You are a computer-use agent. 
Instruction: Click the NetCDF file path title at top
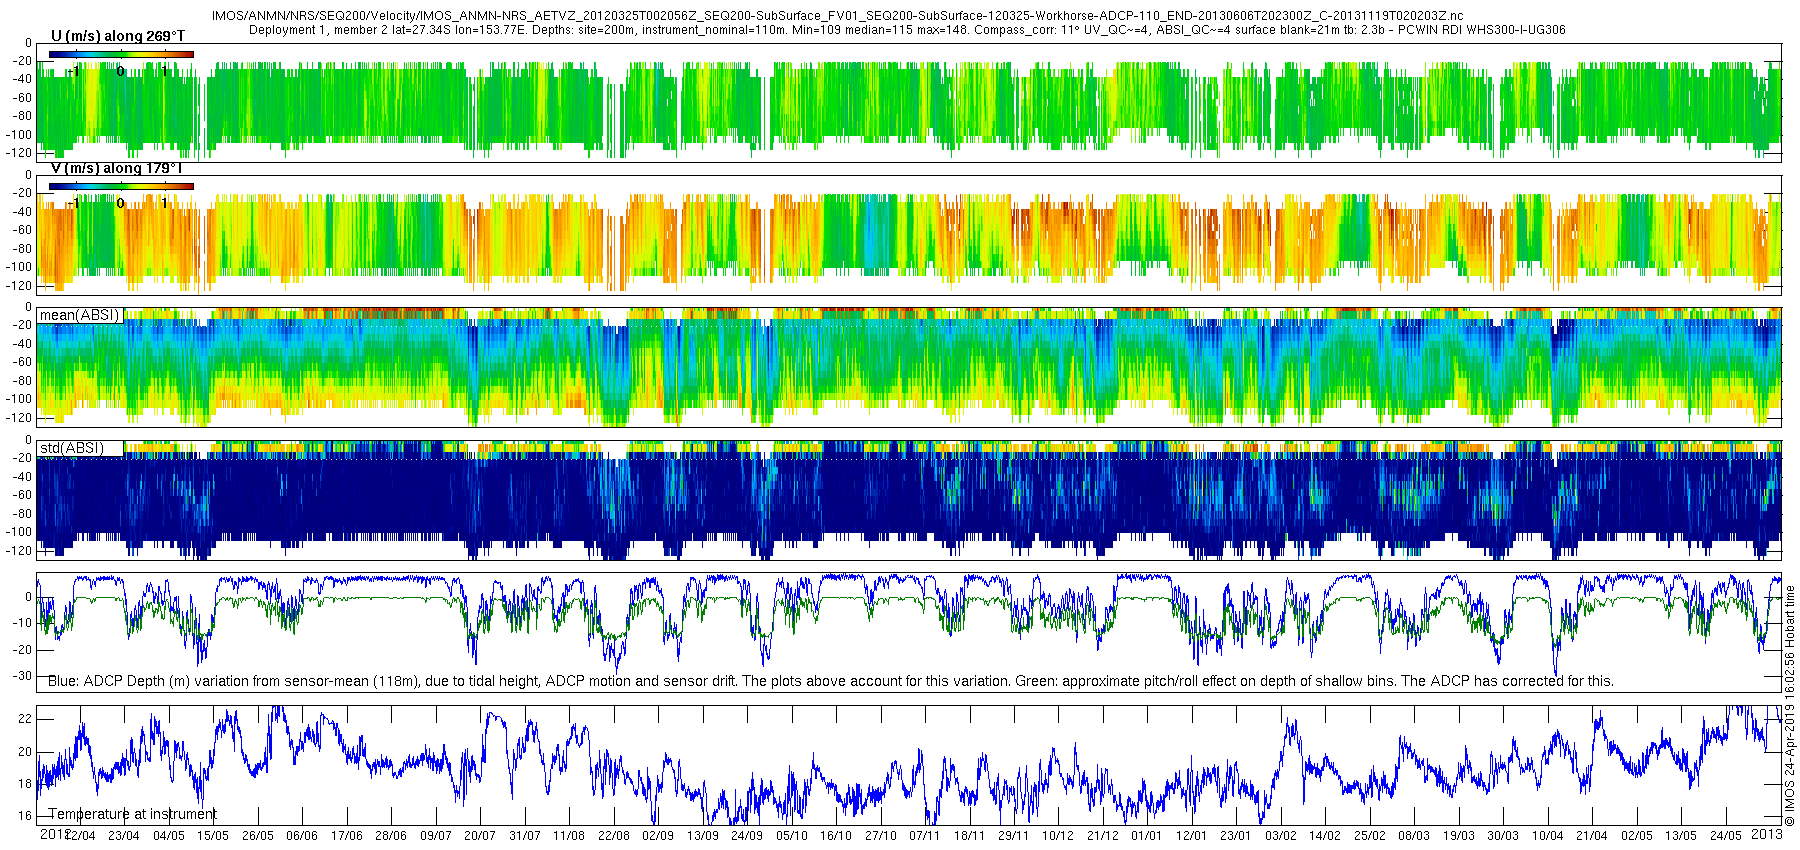(837, 16)
